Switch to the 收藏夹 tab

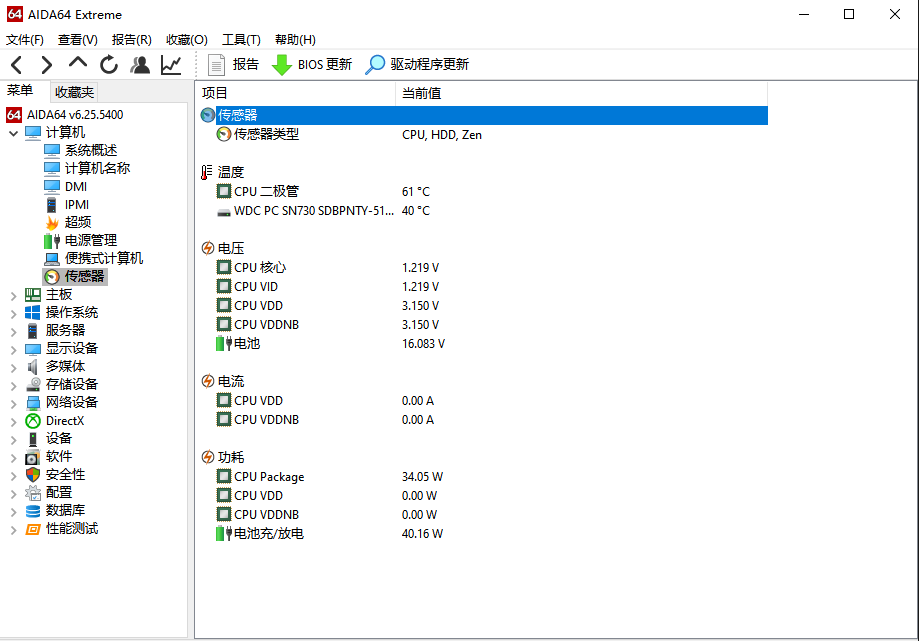click(74, 92)
